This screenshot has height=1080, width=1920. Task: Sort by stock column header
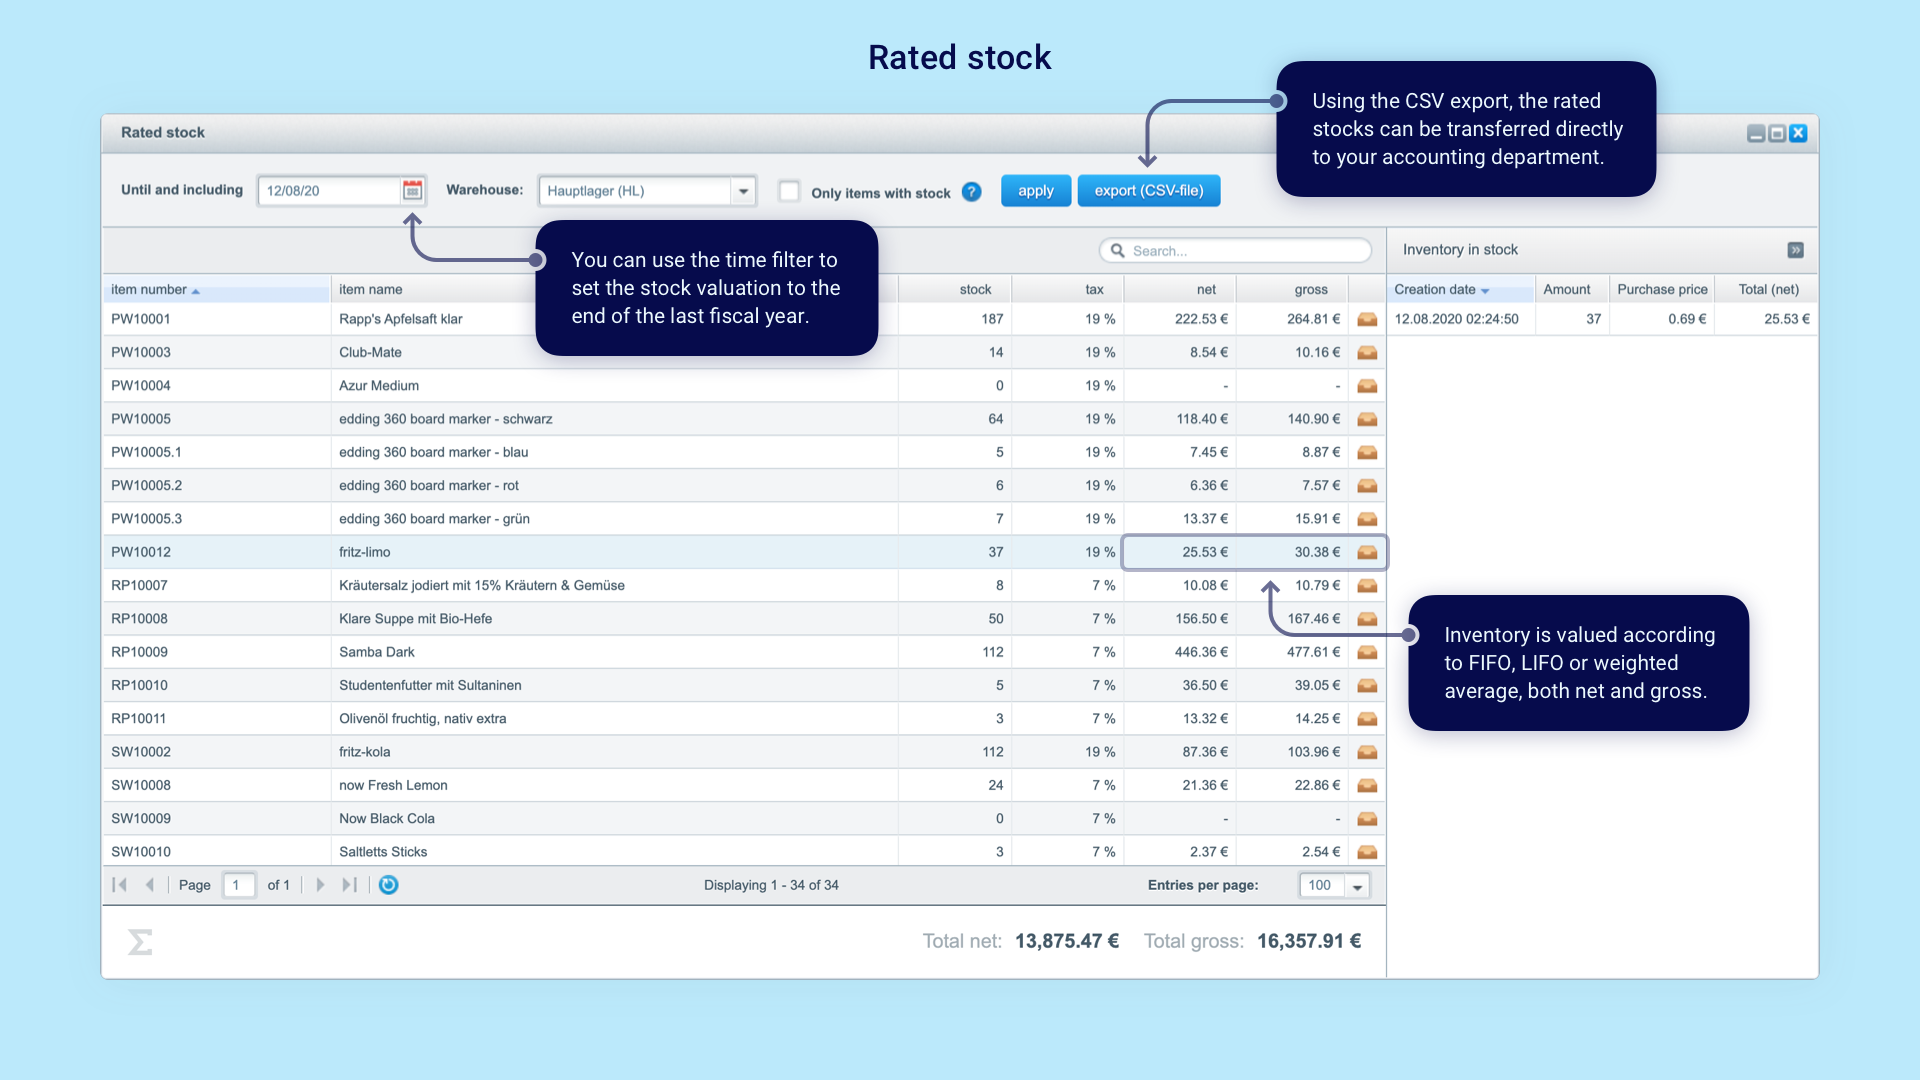pyautogui.click(x=955, y=290)
